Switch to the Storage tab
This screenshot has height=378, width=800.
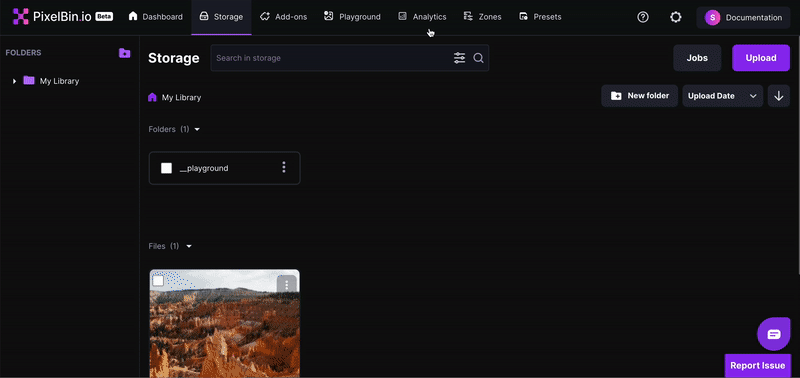point(221,17)
